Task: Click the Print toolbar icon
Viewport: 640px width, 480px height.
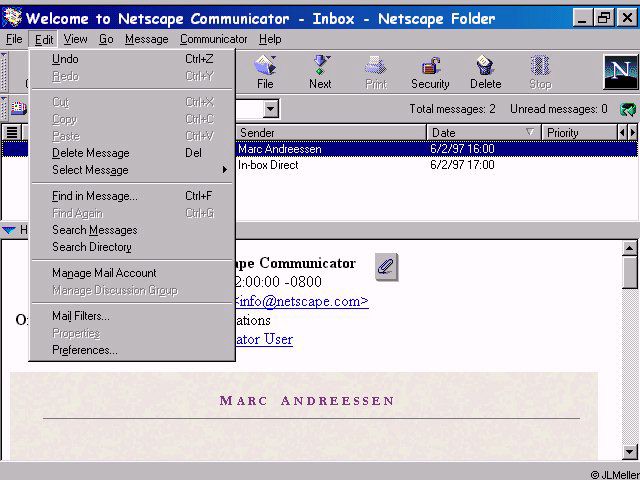Action: [376, 72]
